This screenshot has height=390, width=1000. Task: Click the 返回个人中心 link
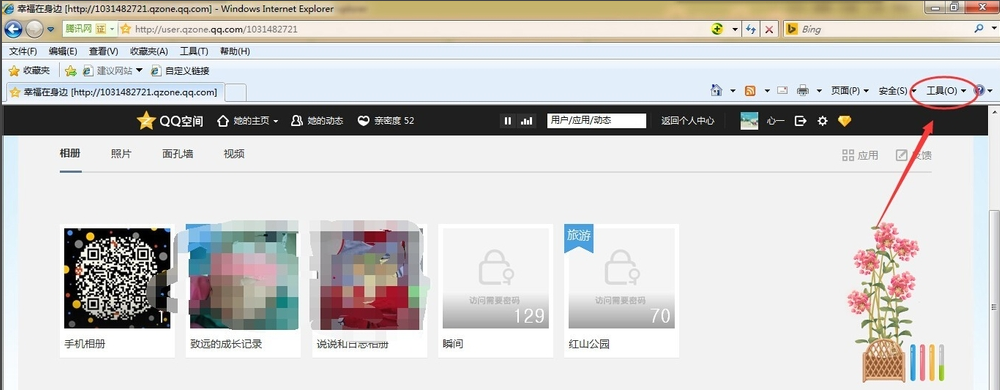[688, 120]
